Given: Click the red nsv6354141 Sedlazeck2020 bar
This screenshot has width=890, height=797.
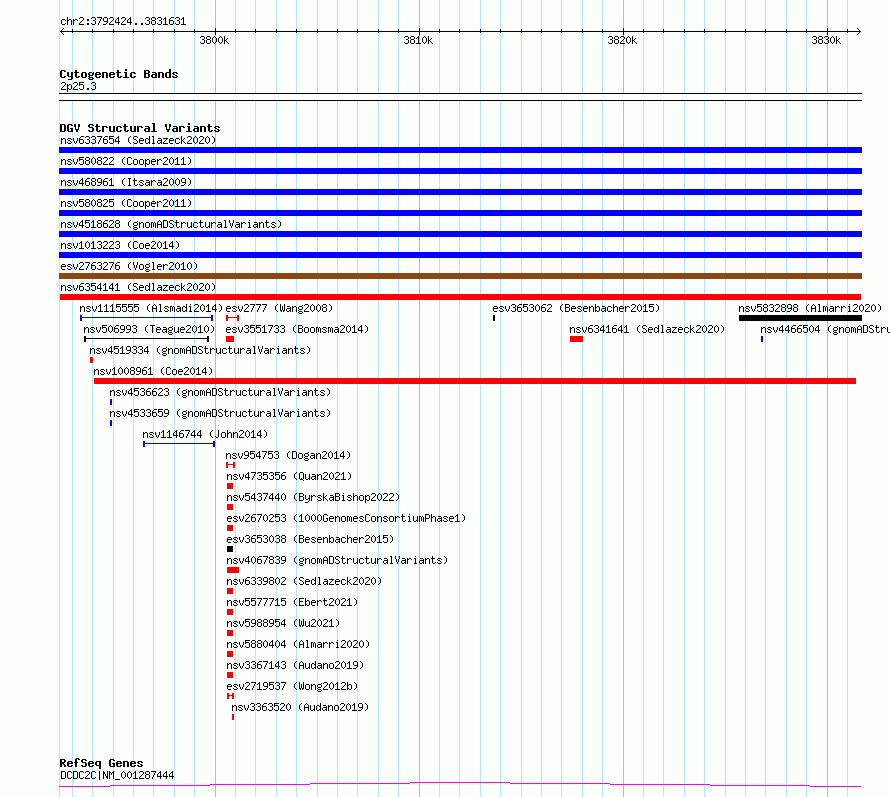Looking at the screenshot, I should pyautogui.click(x=460, y=297).
